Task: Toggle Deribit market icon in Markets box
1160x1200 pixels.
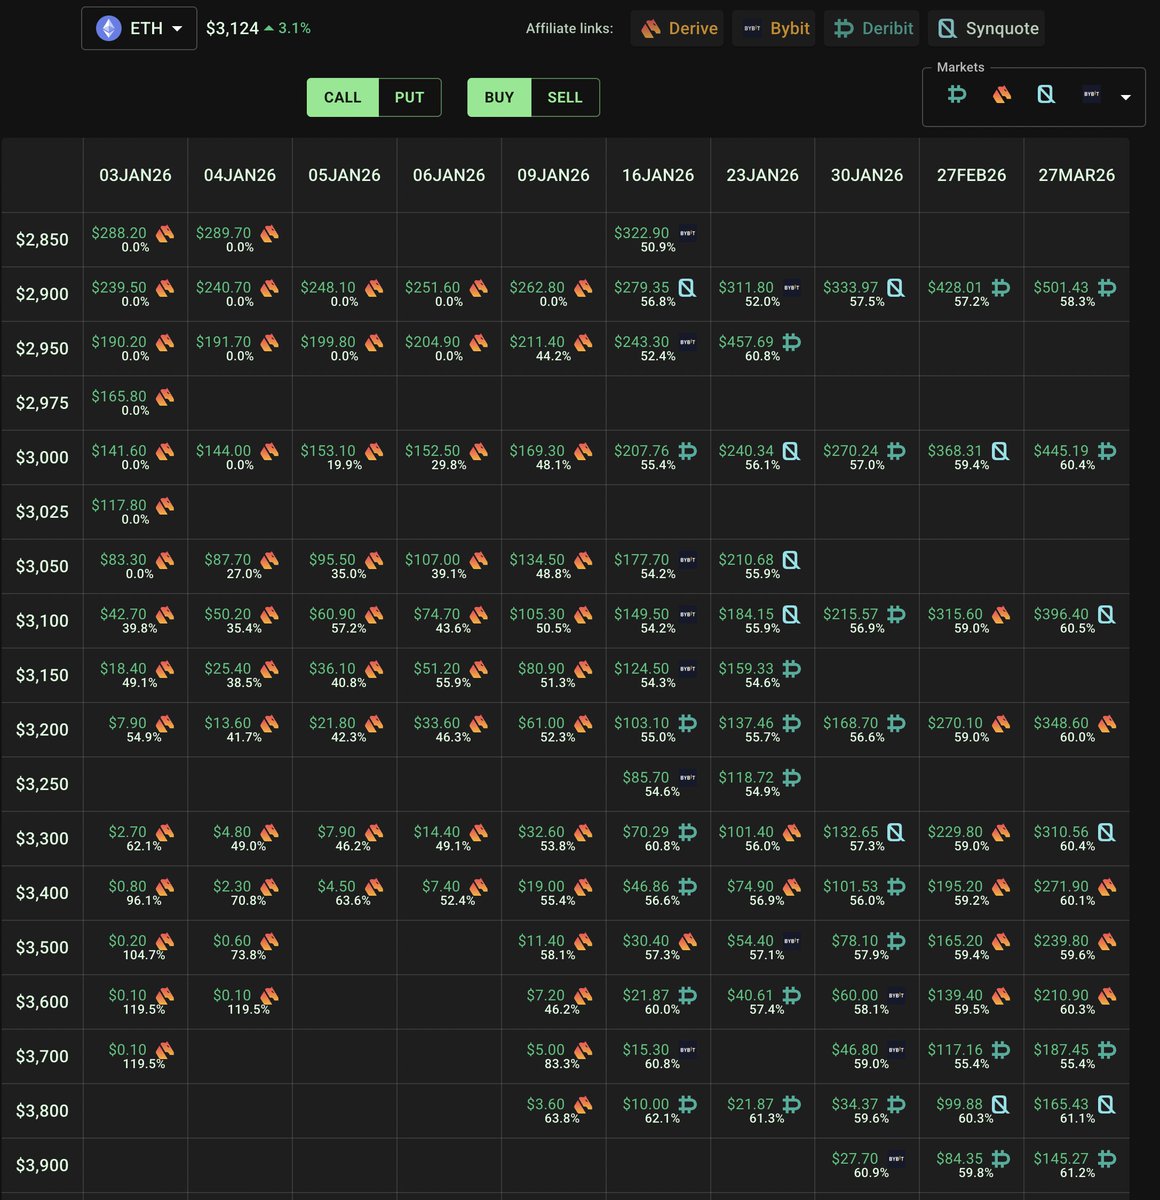Action: [957, 95]
